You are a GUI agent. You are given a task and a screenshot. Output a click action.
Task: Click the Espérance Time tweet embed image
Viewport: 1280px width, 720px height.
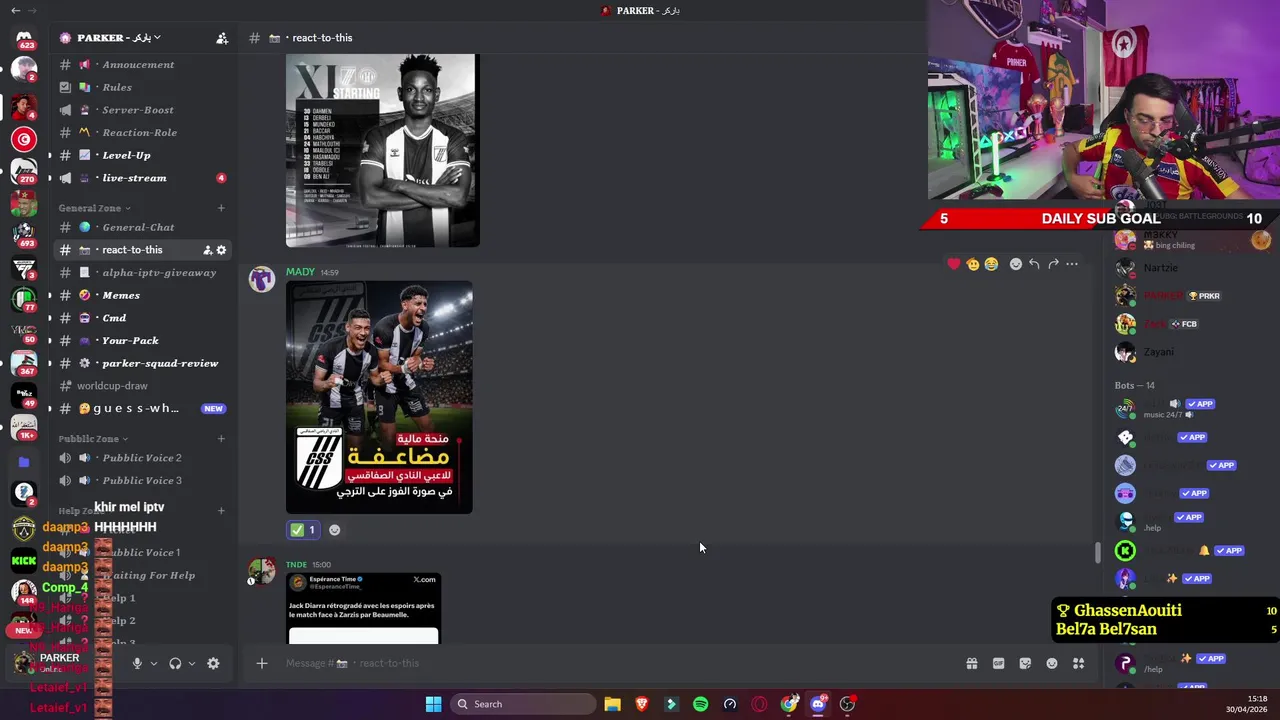point(363,608)
